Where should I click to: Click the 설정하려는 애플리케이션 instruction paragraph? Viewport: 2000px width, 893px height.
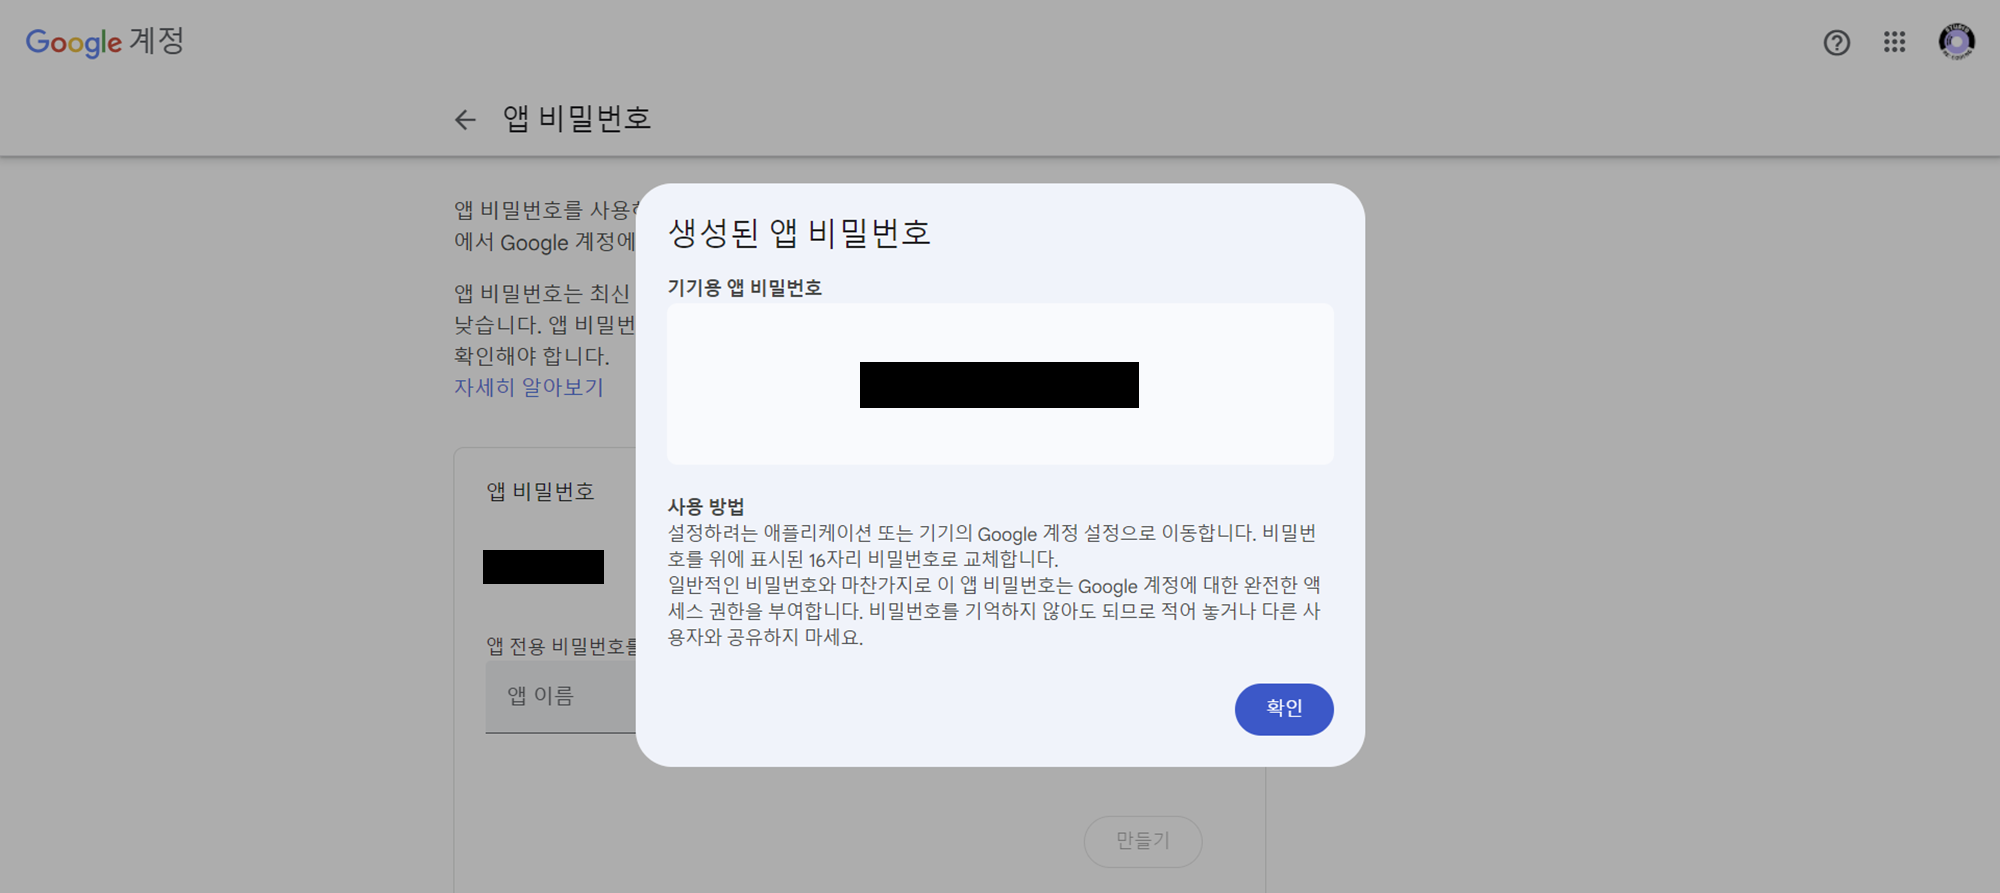coord(992,546)
